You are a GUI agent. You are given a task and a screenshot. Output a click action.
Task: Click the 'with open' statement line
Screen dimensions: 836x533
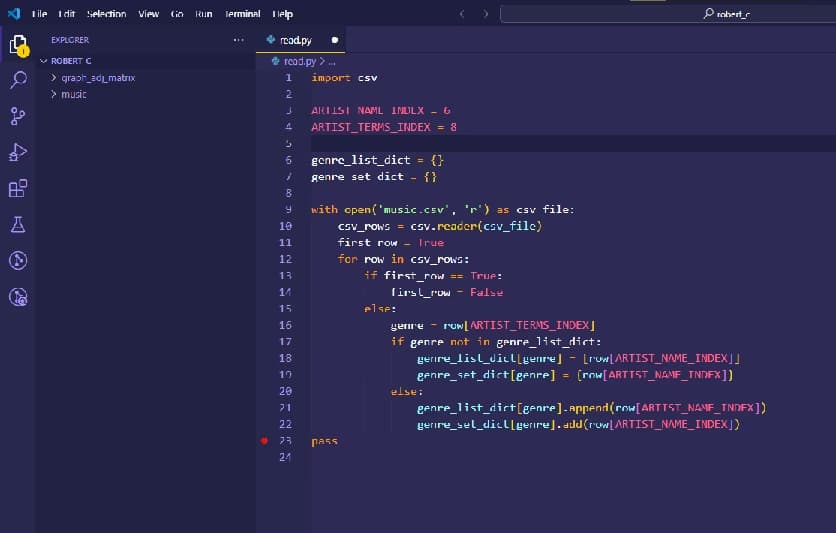point(443,209)
